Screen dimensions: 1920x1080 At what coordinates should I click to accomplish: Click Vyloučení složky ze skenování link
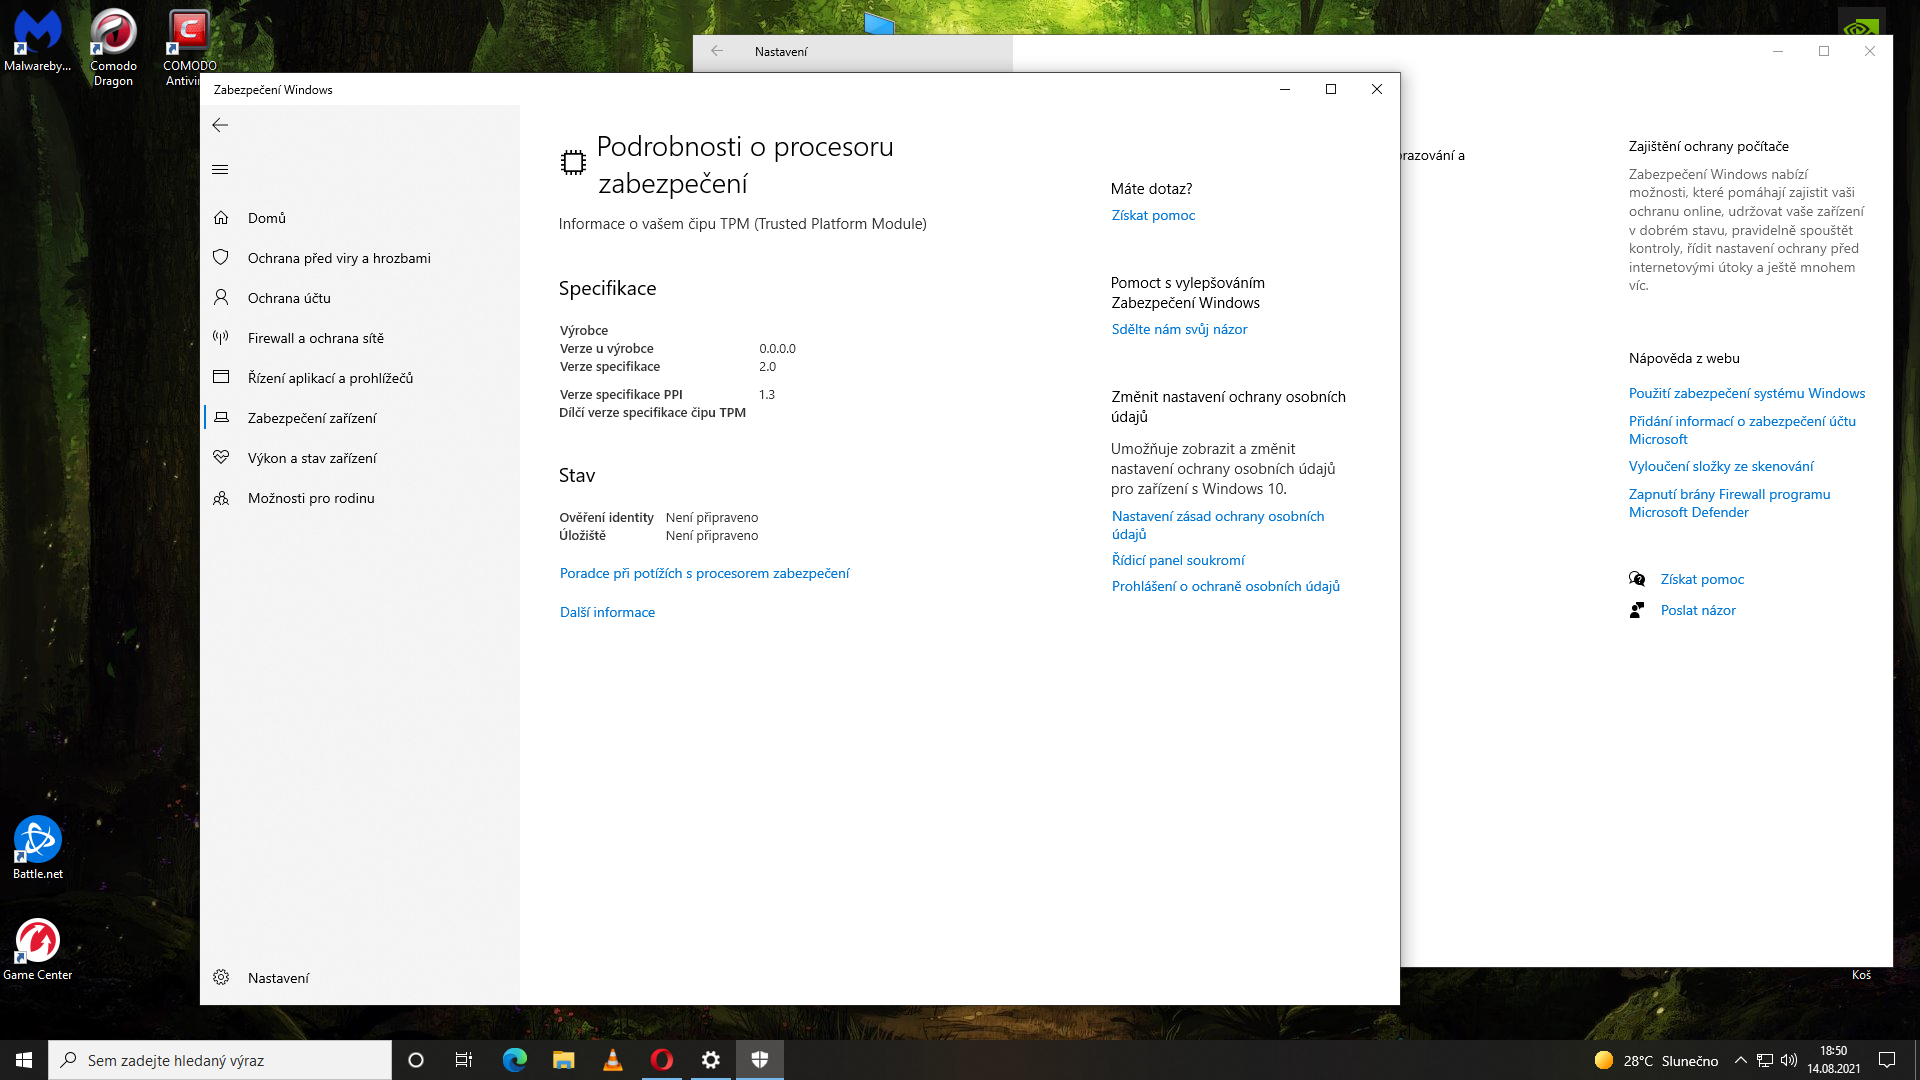coord(1720,466)
